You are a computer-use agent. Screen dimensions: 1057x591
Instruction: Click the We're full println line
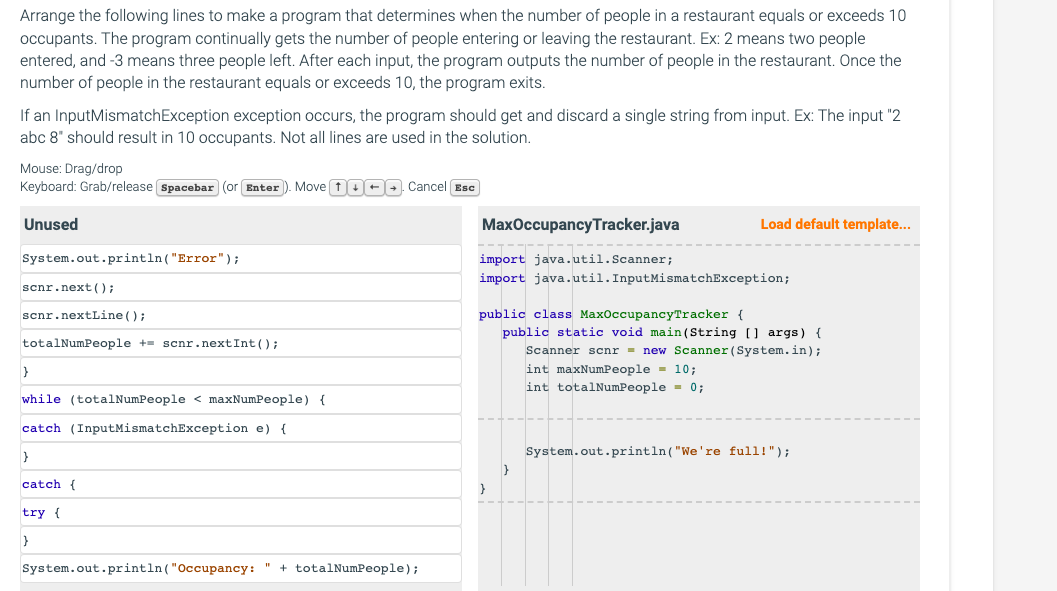(x=657, y=452)
